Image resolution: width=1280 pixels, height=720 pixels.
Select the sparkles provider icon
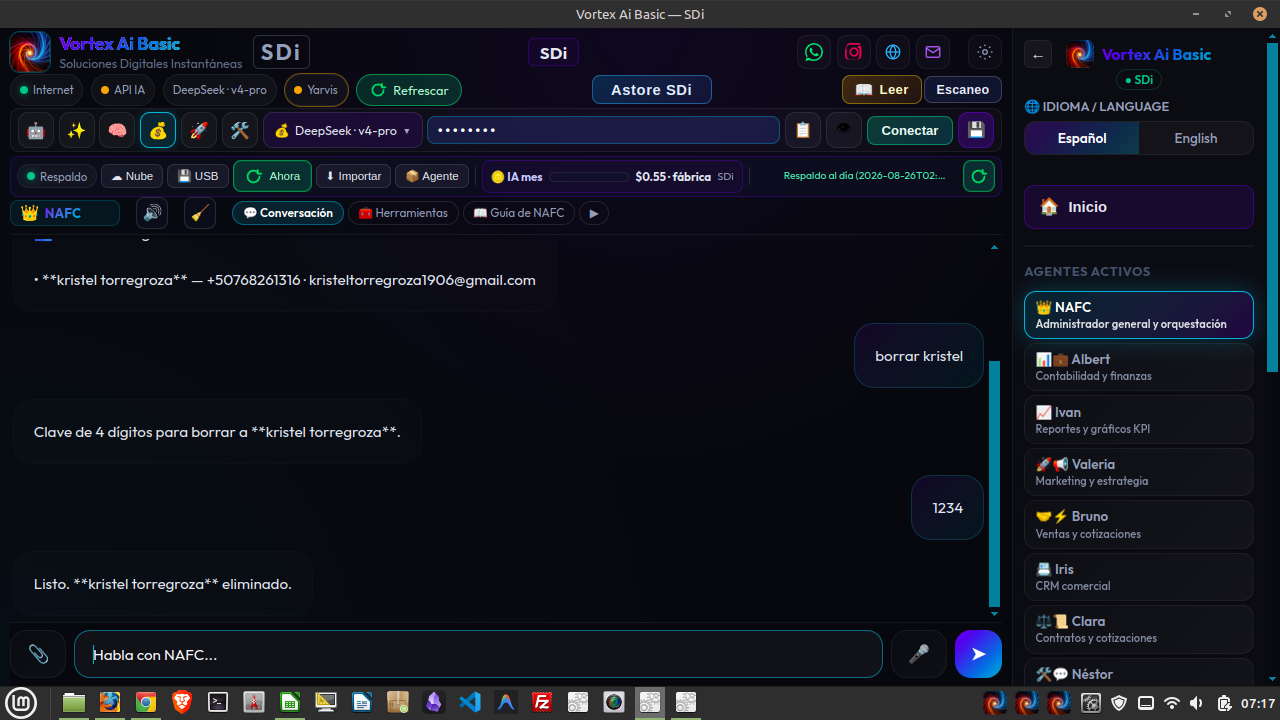tap(76, 130)
